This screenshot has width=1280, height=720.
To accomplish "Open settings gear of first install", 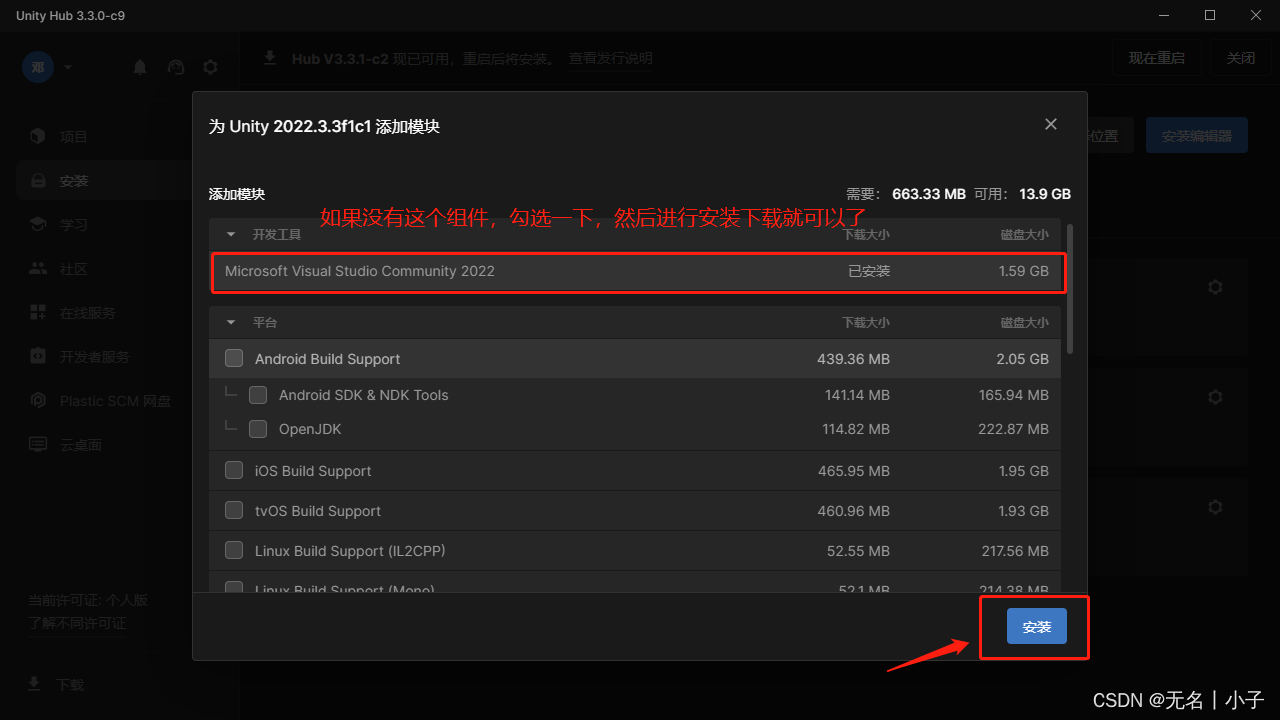I will click(x=1215, y=287).
